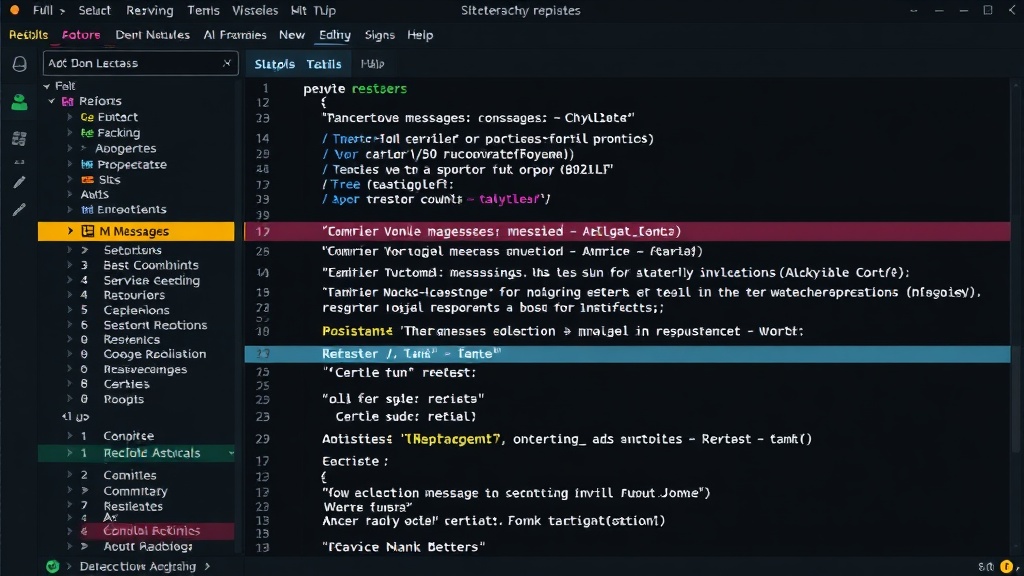Open the Vistales menu
The height and width of the screenshot is (576, 1024).
(x=255, y=10)
